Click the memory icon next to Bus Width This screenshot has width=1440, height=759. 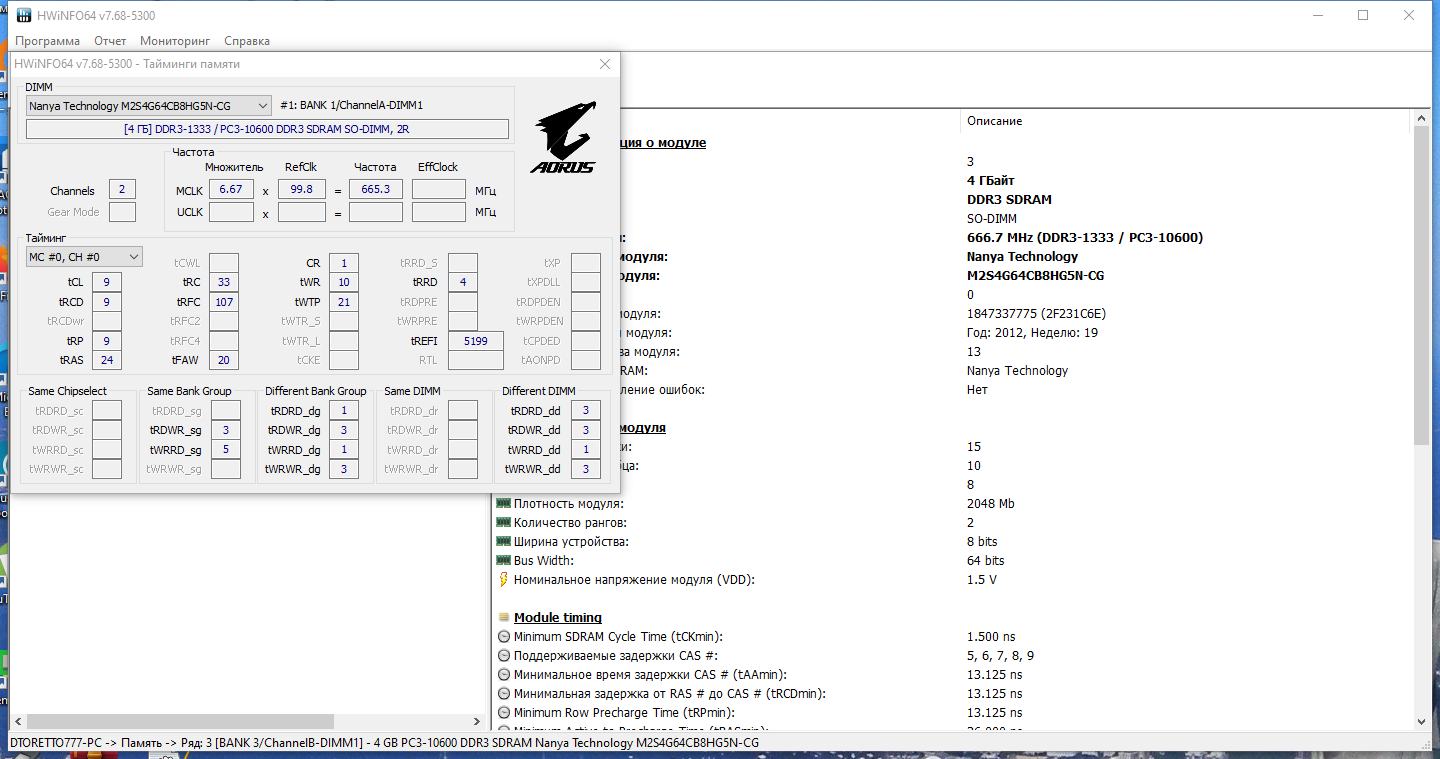503,561
